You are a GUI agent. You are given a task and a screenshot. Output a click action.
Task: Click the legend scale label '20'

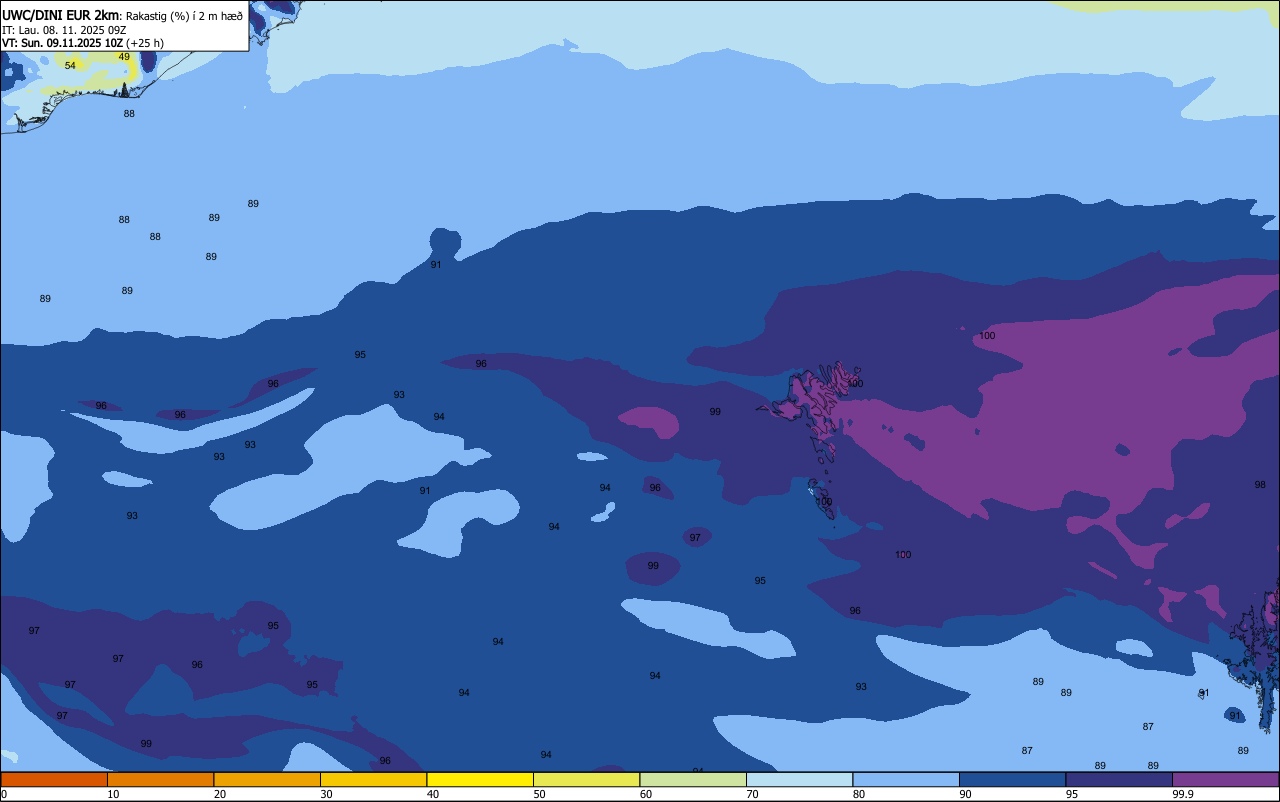[x=220, y=794]
